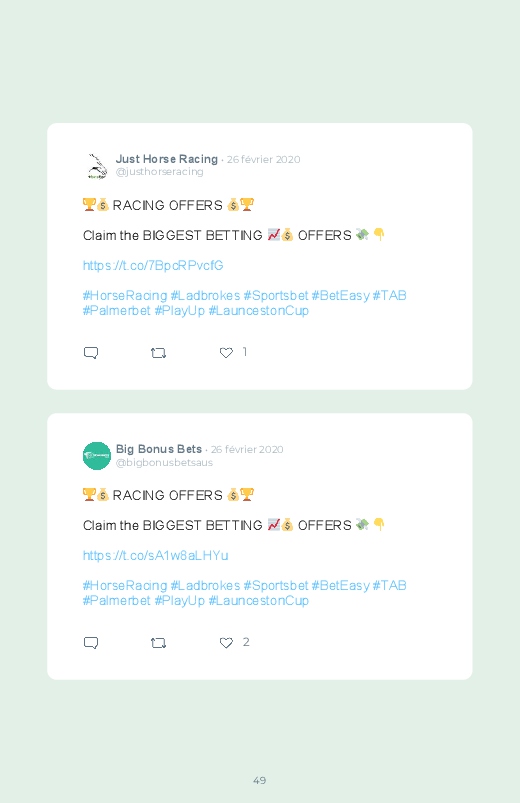The height and width of the screenshot is (803, 520).
Task: Click #HorseRacing hashtag in second tweet
Action: tap(125, 585)
